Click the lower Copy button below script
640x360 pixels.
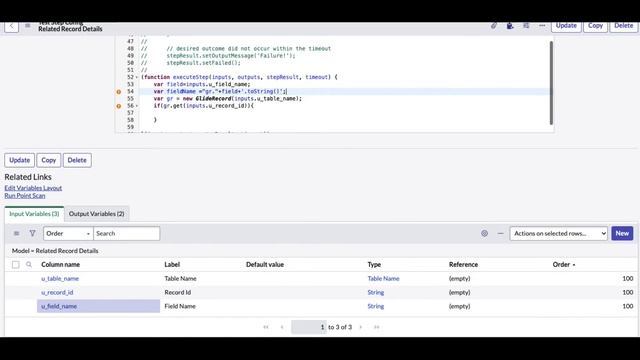[x=49, y=160]
